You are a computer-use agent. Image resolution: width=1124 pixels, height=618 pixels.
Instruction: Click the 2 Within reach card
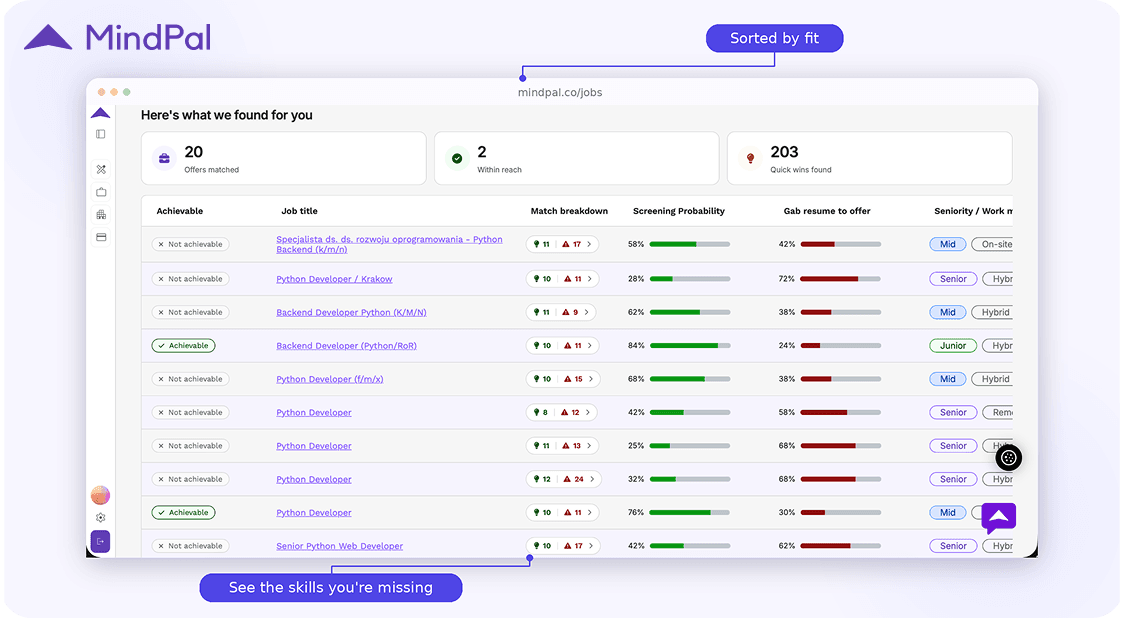click(576, 158)
